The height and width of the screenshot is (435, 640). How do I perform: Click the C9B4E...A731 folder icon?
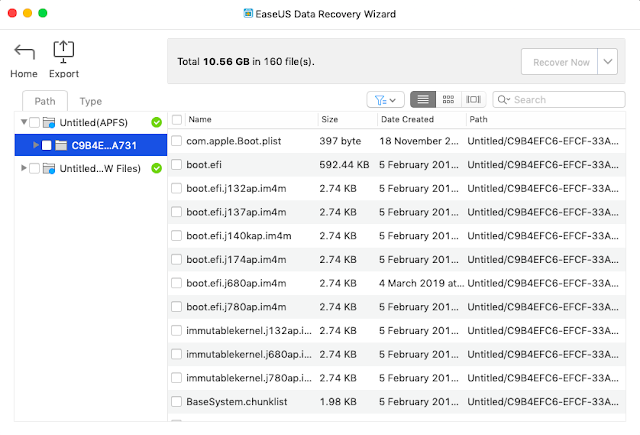(61, 145)
